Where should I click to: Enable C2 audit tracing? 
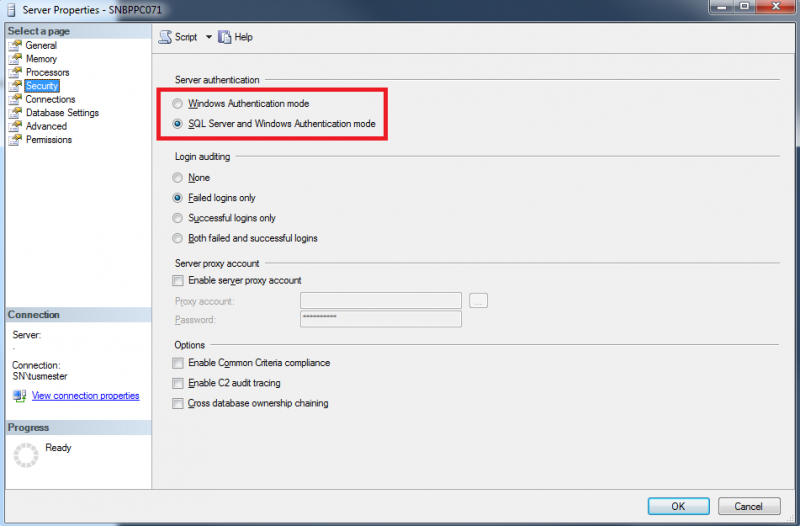point(178,383)
